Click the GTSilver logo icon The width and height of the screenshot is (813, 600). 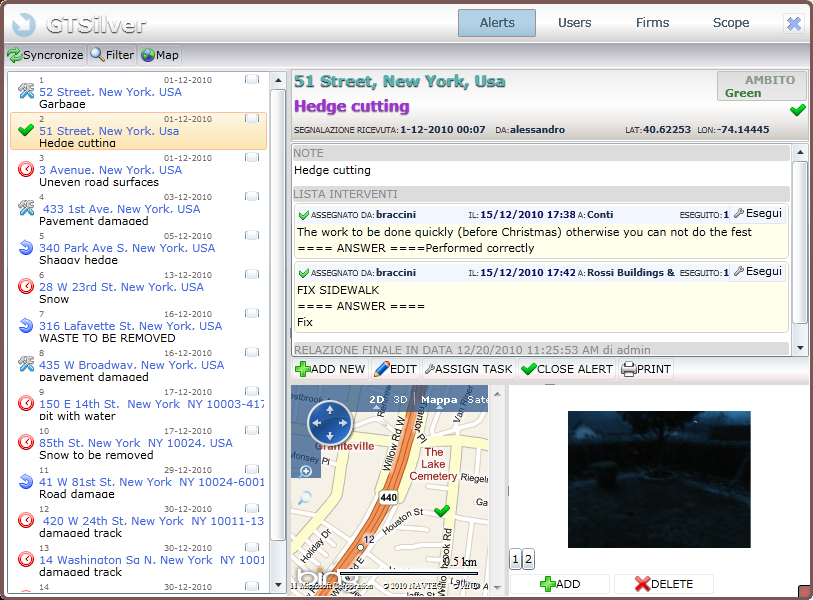click(23, 24)
